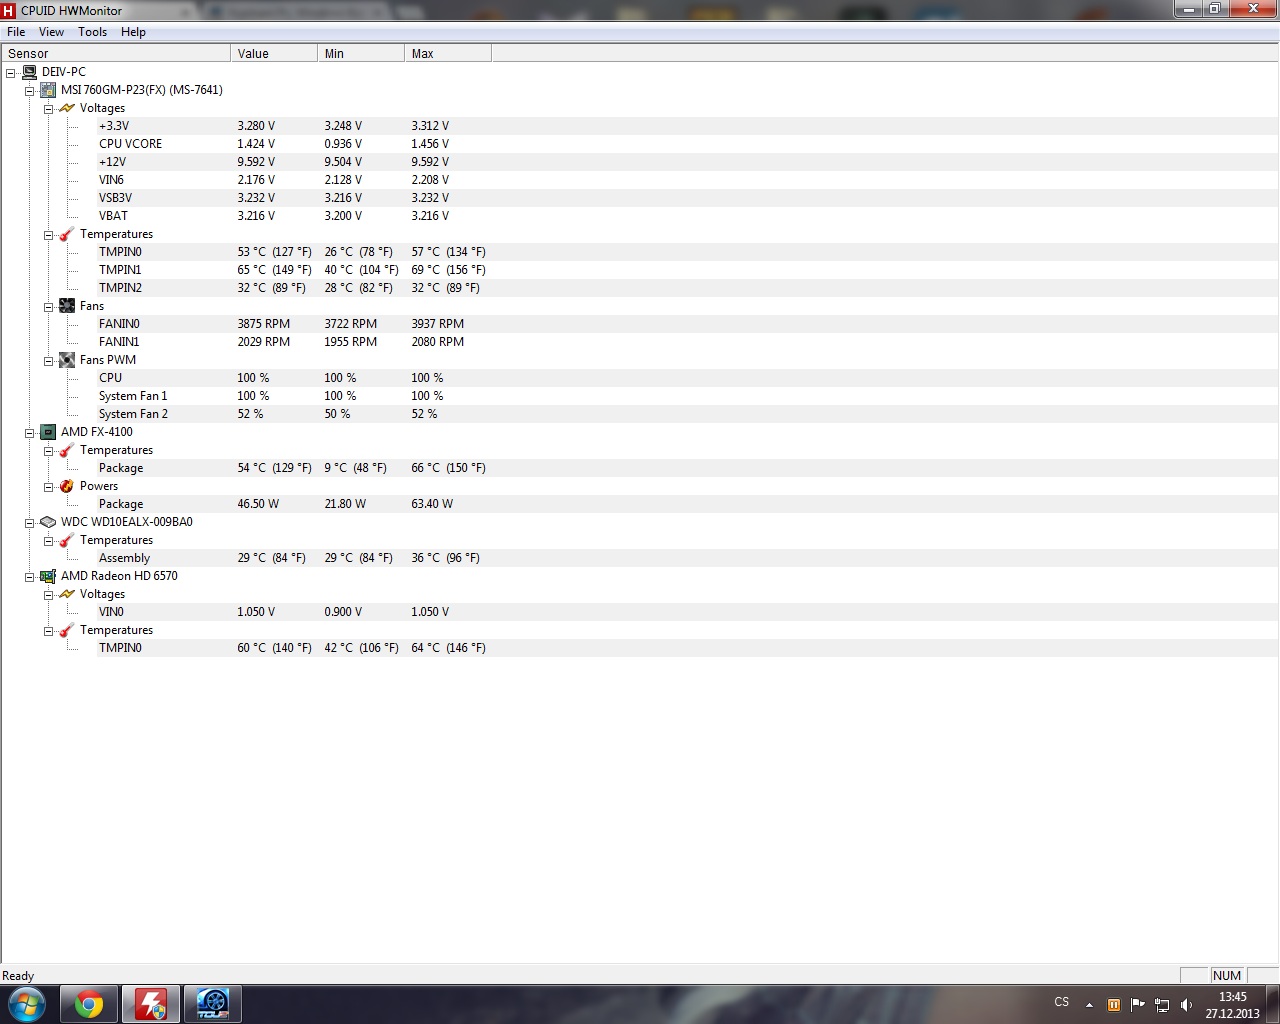Screen dimensions: 1280x1024
Task: Click the Min column header
Action: (361, 54)
